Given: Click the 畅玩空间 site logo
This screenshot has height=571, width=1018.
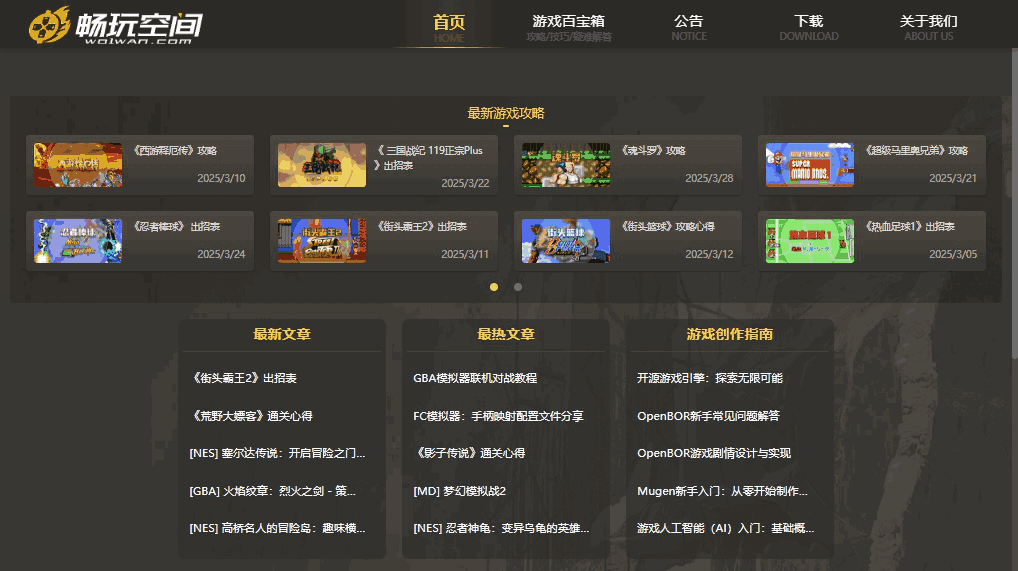Looking at the screenshot, I should 115,25.
